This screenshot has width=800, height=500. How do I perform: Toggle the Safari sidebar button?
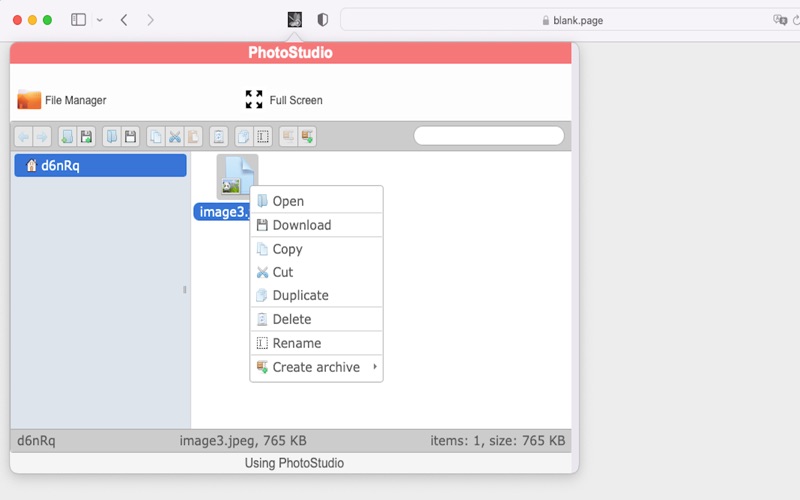(x=79, y=20)
